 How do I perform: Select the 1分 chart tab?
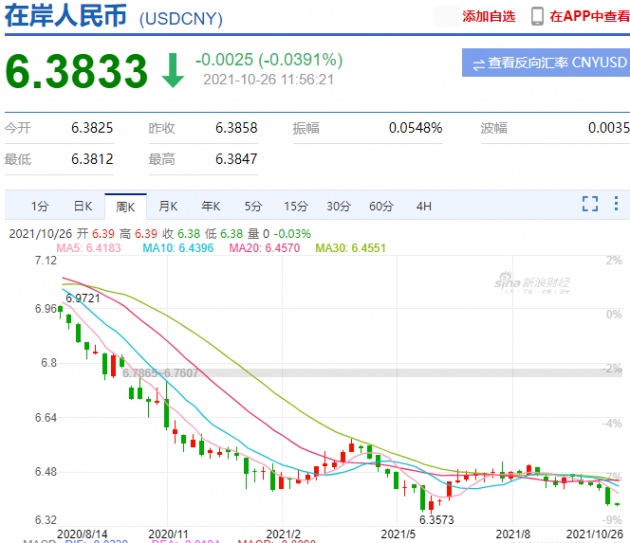click(x=40, y=207)
